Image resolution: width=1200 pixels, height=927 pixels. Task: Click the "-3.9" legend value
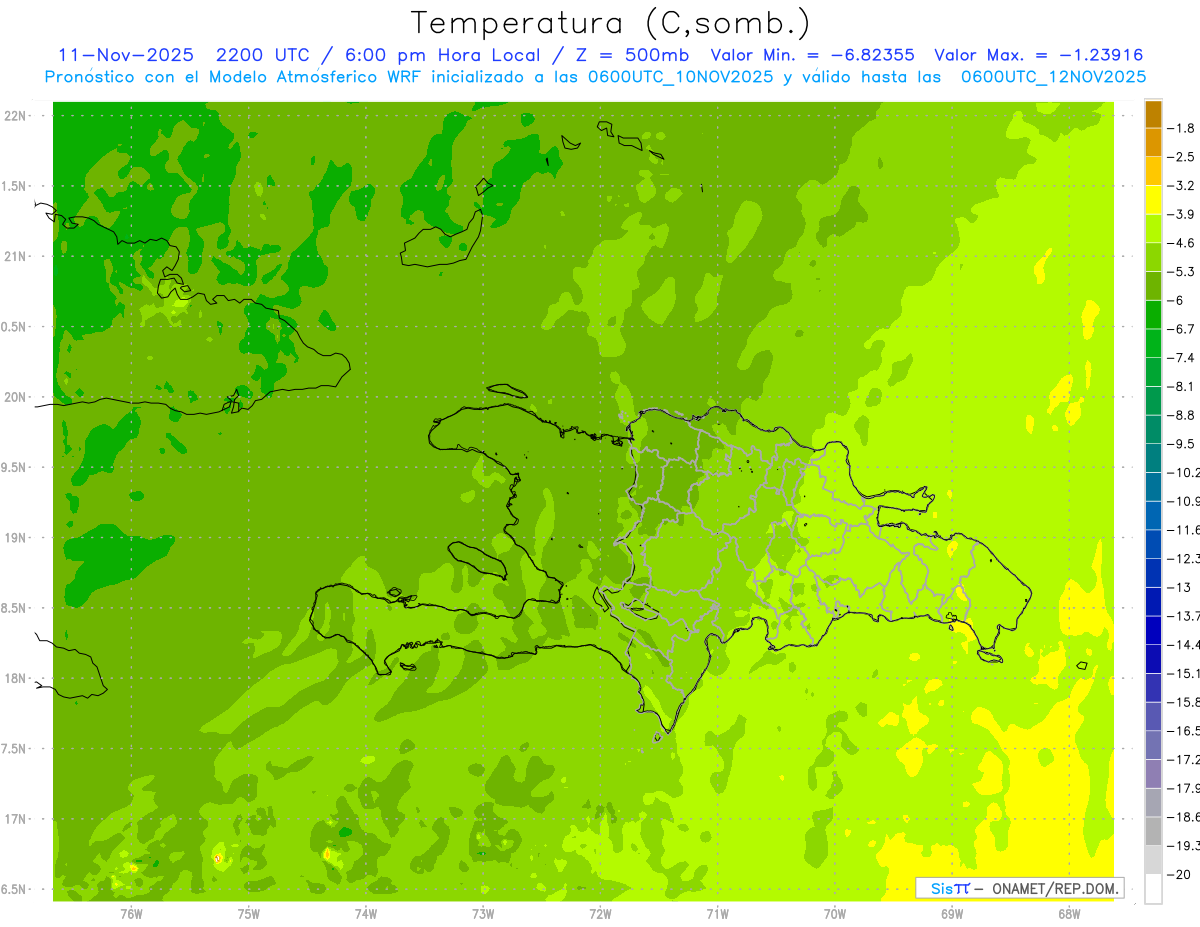pyautogui.click(x=1182, y=214)
